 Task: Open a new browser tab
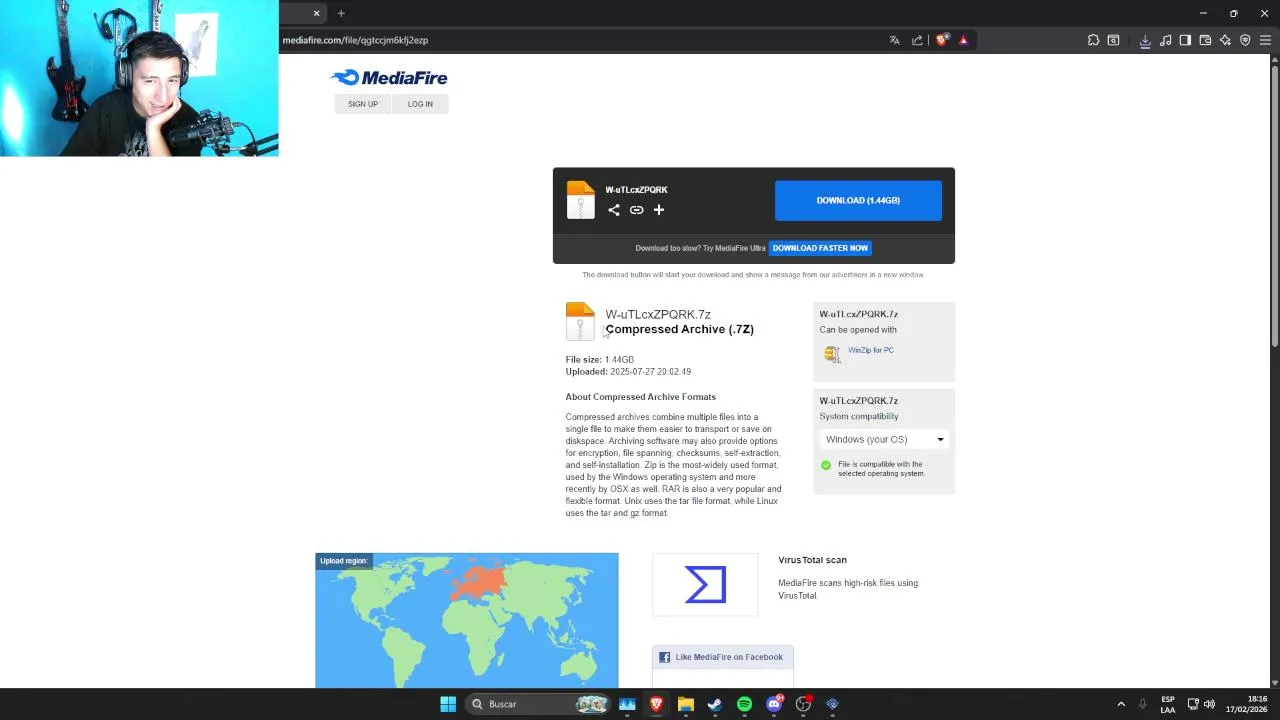click(x=341, y=13)
